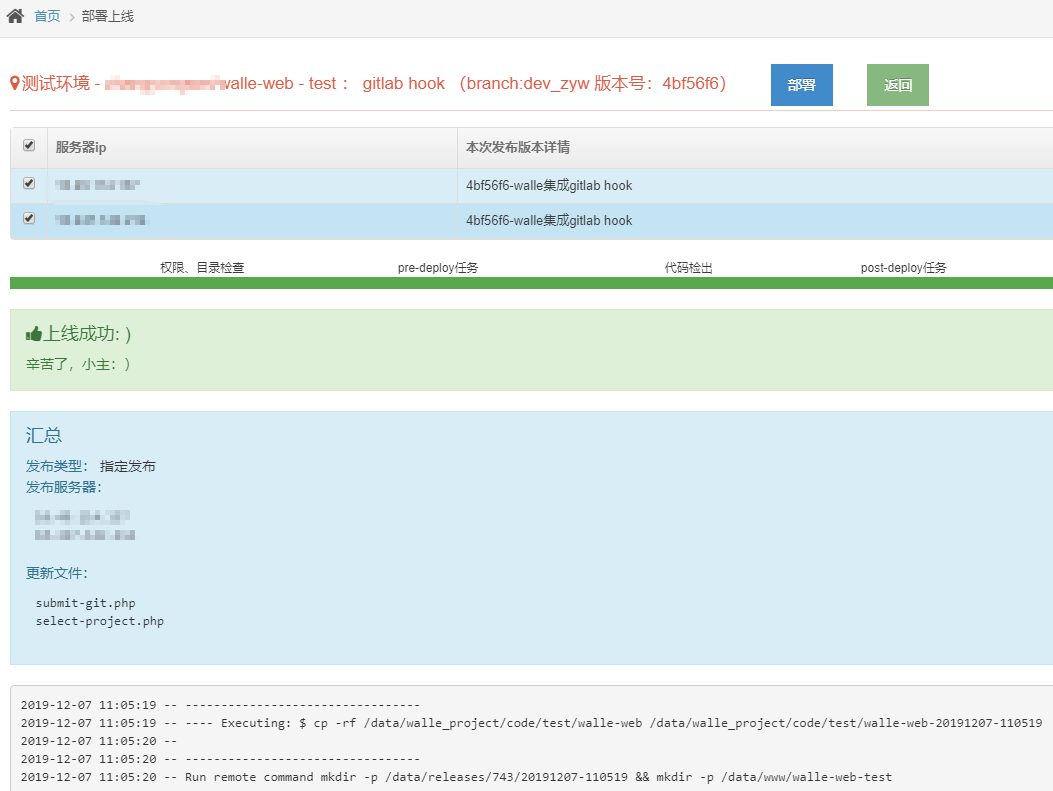This screenshot has height=791, width=1053.
Task: Click the 权限、目录检查 step label
Action: [202, 267]
